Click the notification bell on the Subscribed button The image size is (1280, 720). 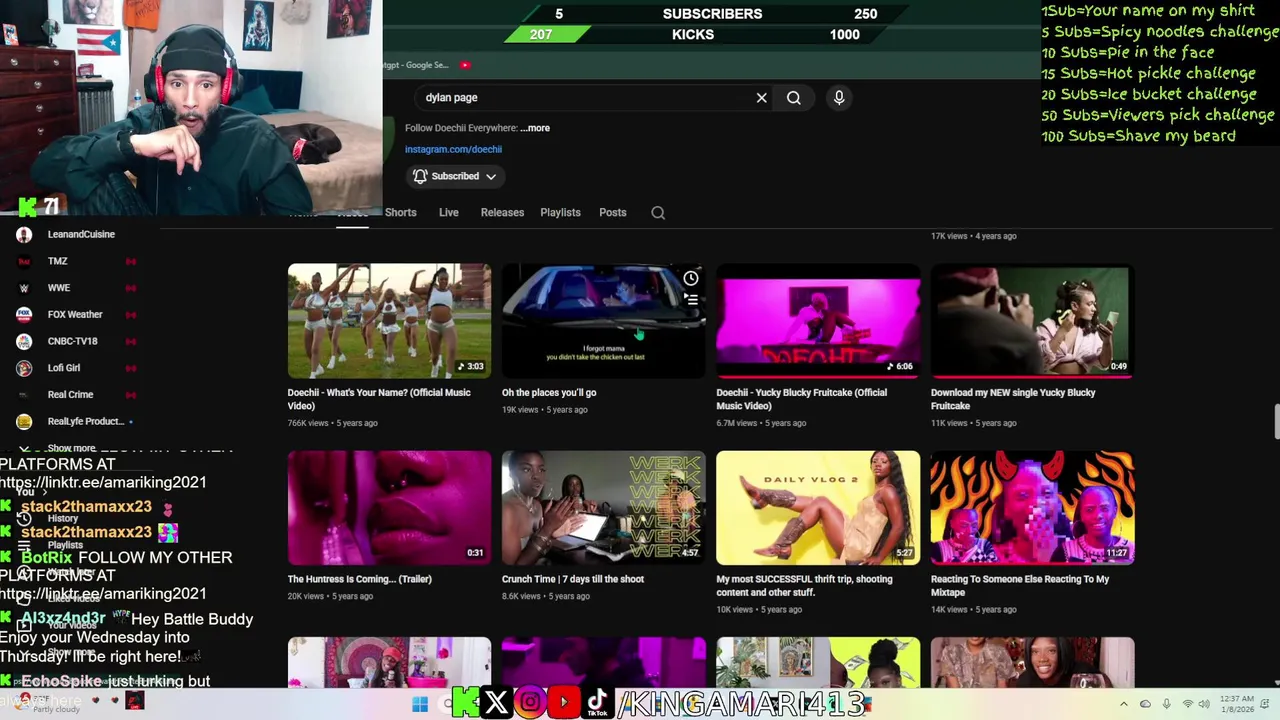tap(420, 176)
